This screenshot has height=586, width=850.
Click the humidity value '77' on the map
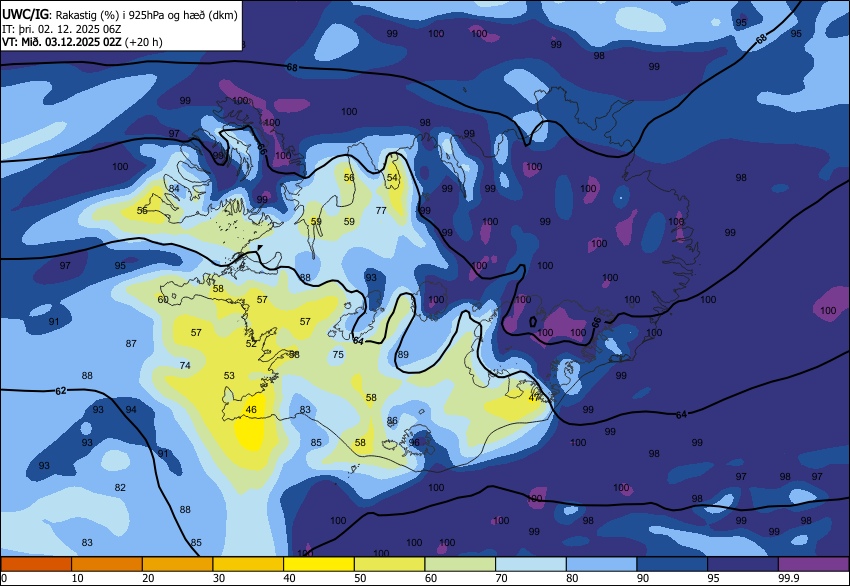coord(381,210)
